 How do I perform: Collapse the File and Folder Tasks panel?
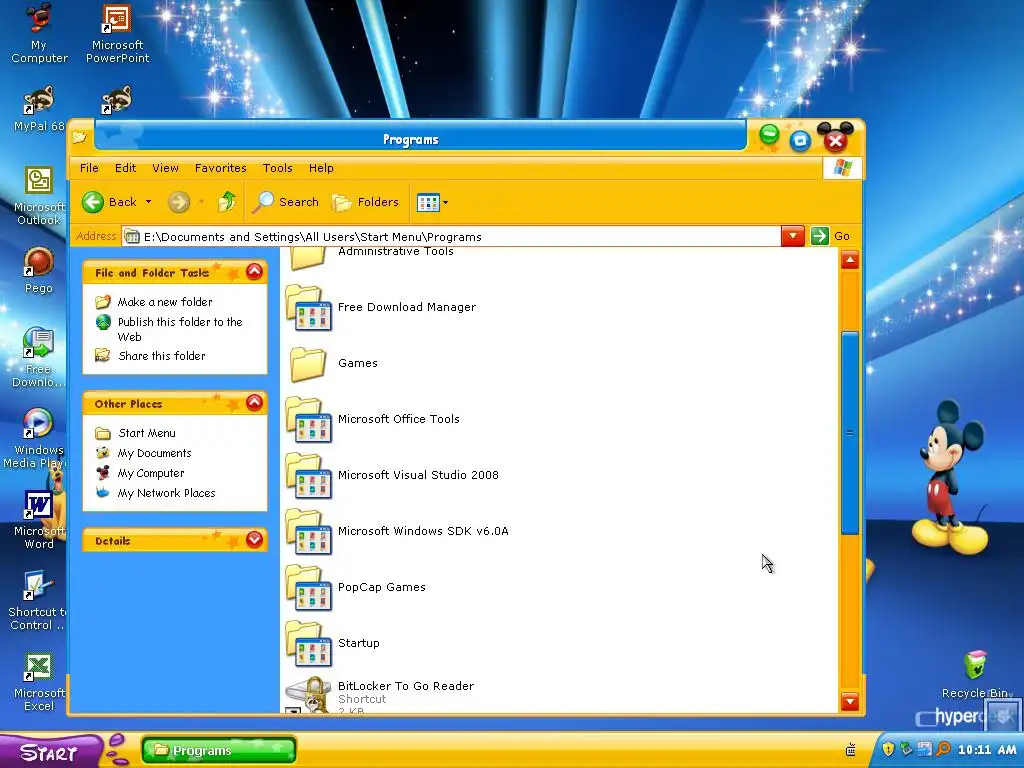pyautogui.click(x=254, y=272)
